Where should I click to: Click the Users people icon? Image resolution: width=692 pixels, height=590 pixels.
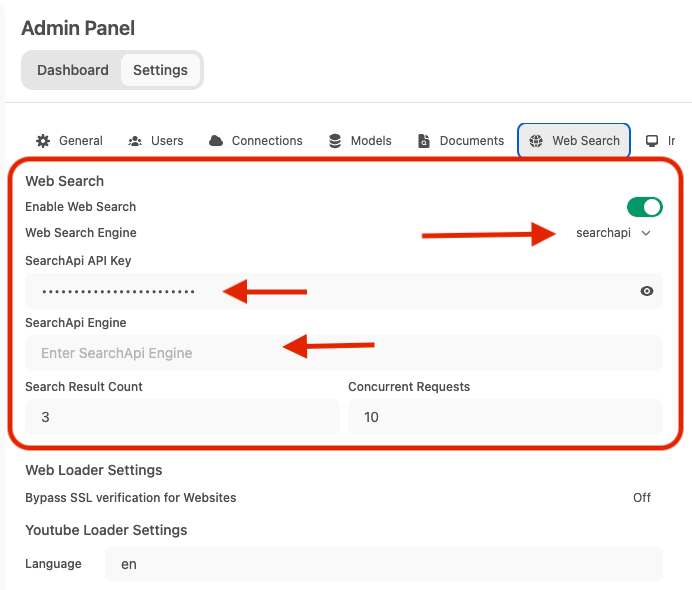tap(135, 141)
